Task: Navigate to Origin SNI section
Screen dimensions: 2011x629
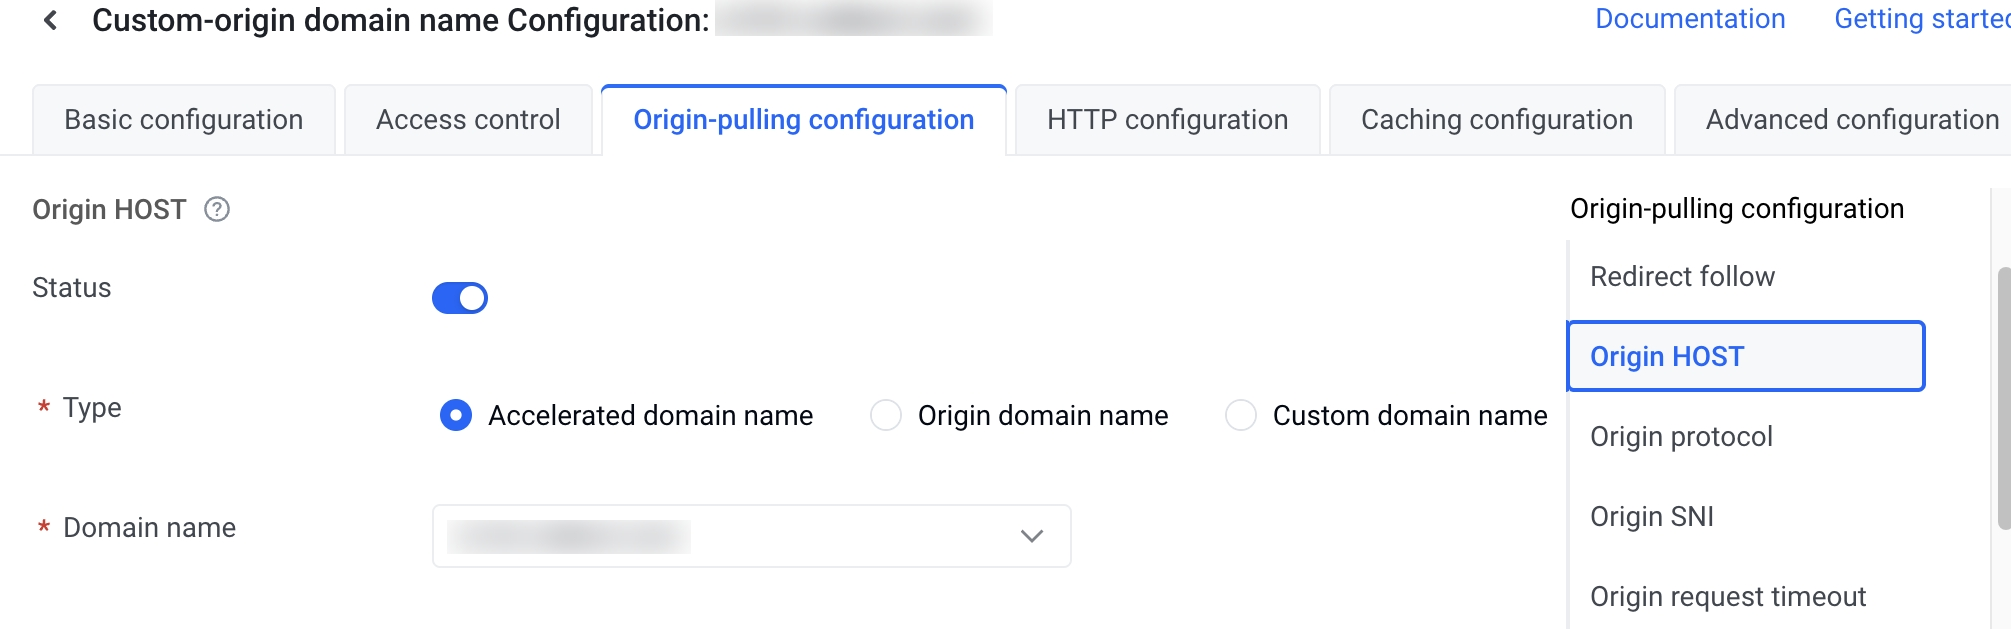Action: coord(1652,517)
